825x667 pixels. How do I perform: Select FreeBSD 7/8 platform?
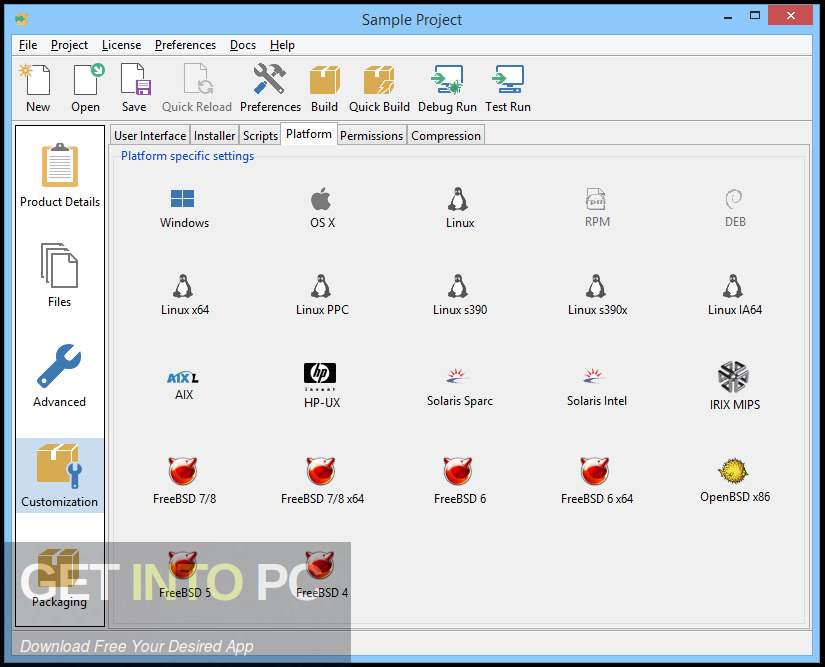click(x=184, y=481)
